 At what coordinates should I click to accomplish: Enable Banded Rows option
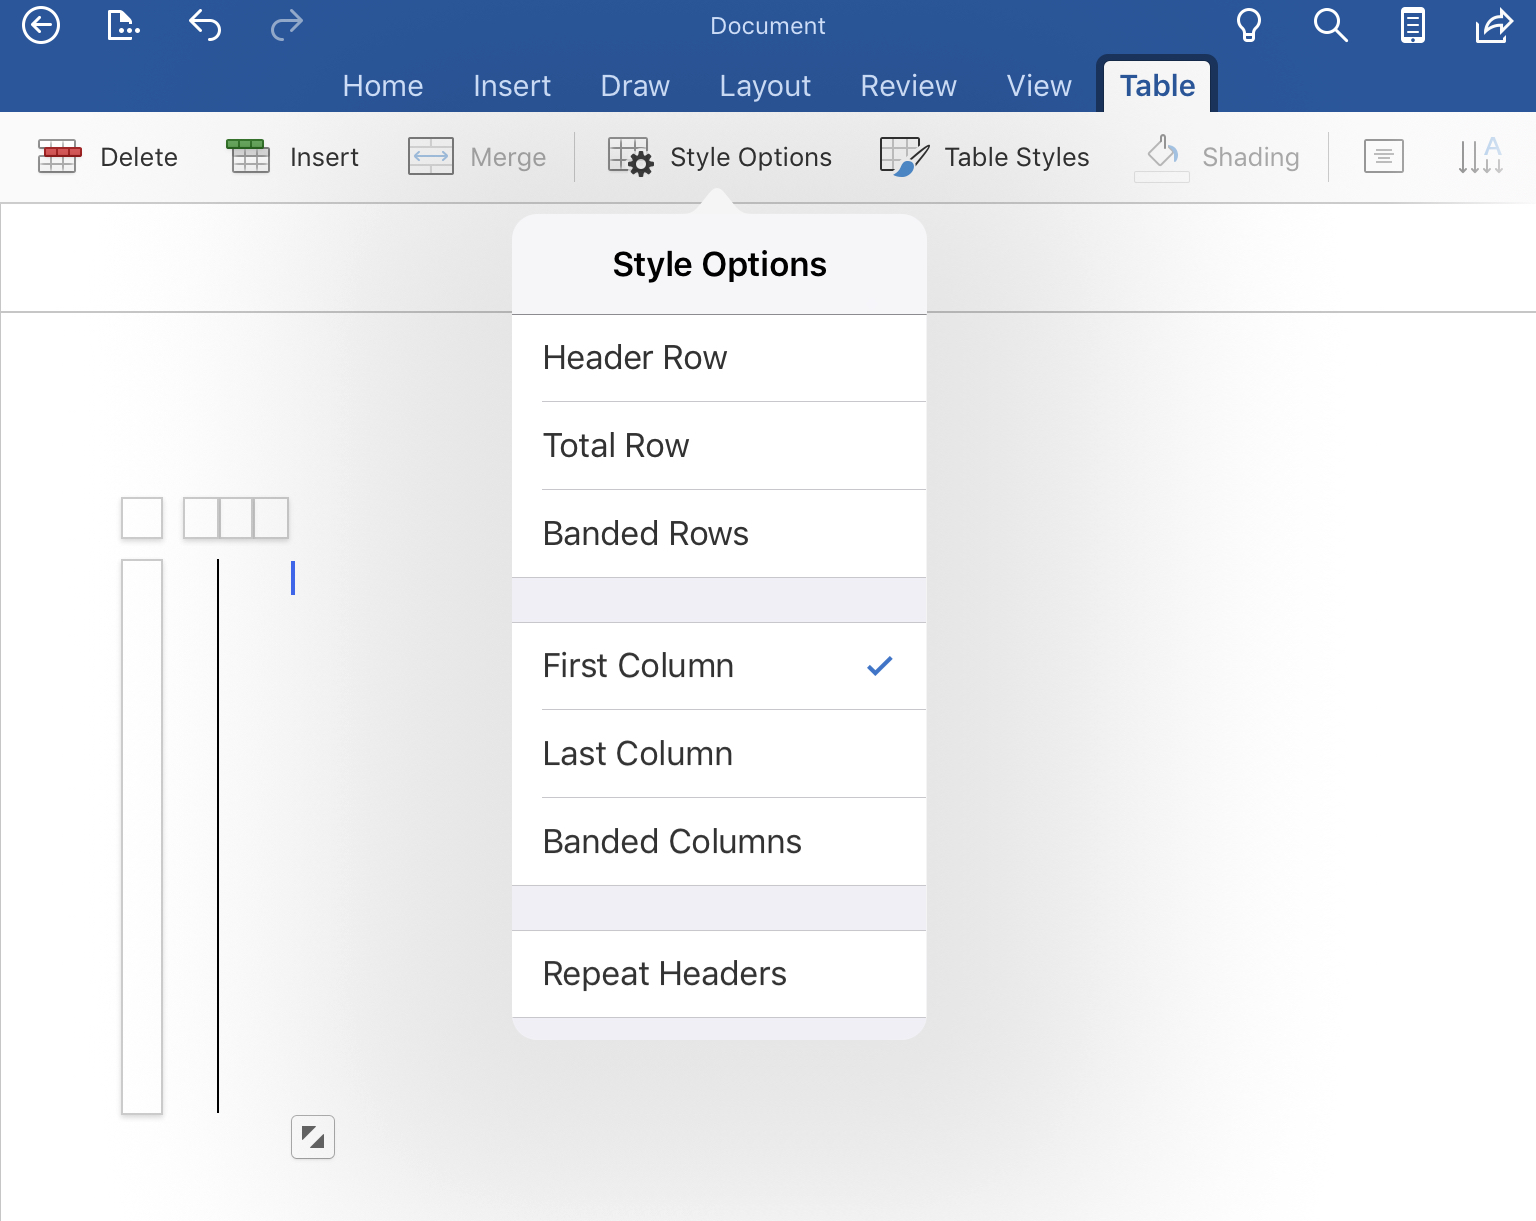(x=719, y=534)
